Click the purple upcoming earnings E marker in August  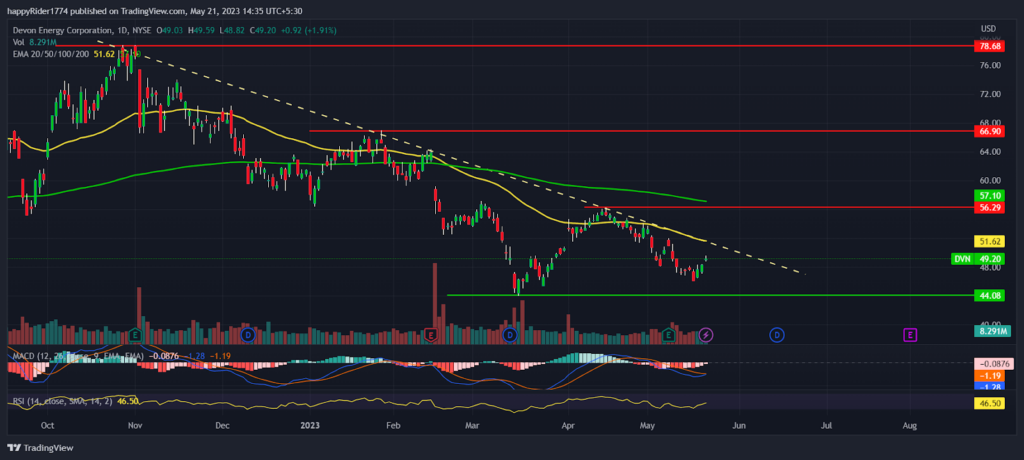[x=910, y=335]
